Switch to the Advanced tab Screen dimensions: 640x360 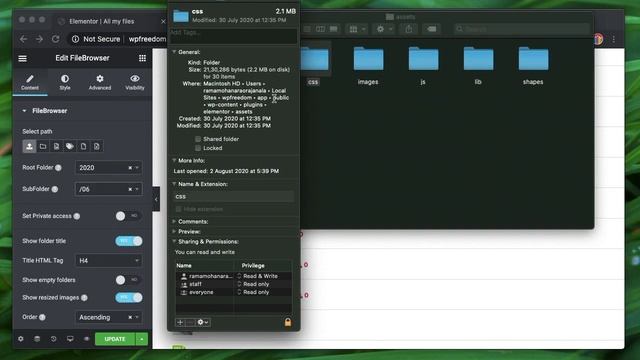tap(100, 82)
